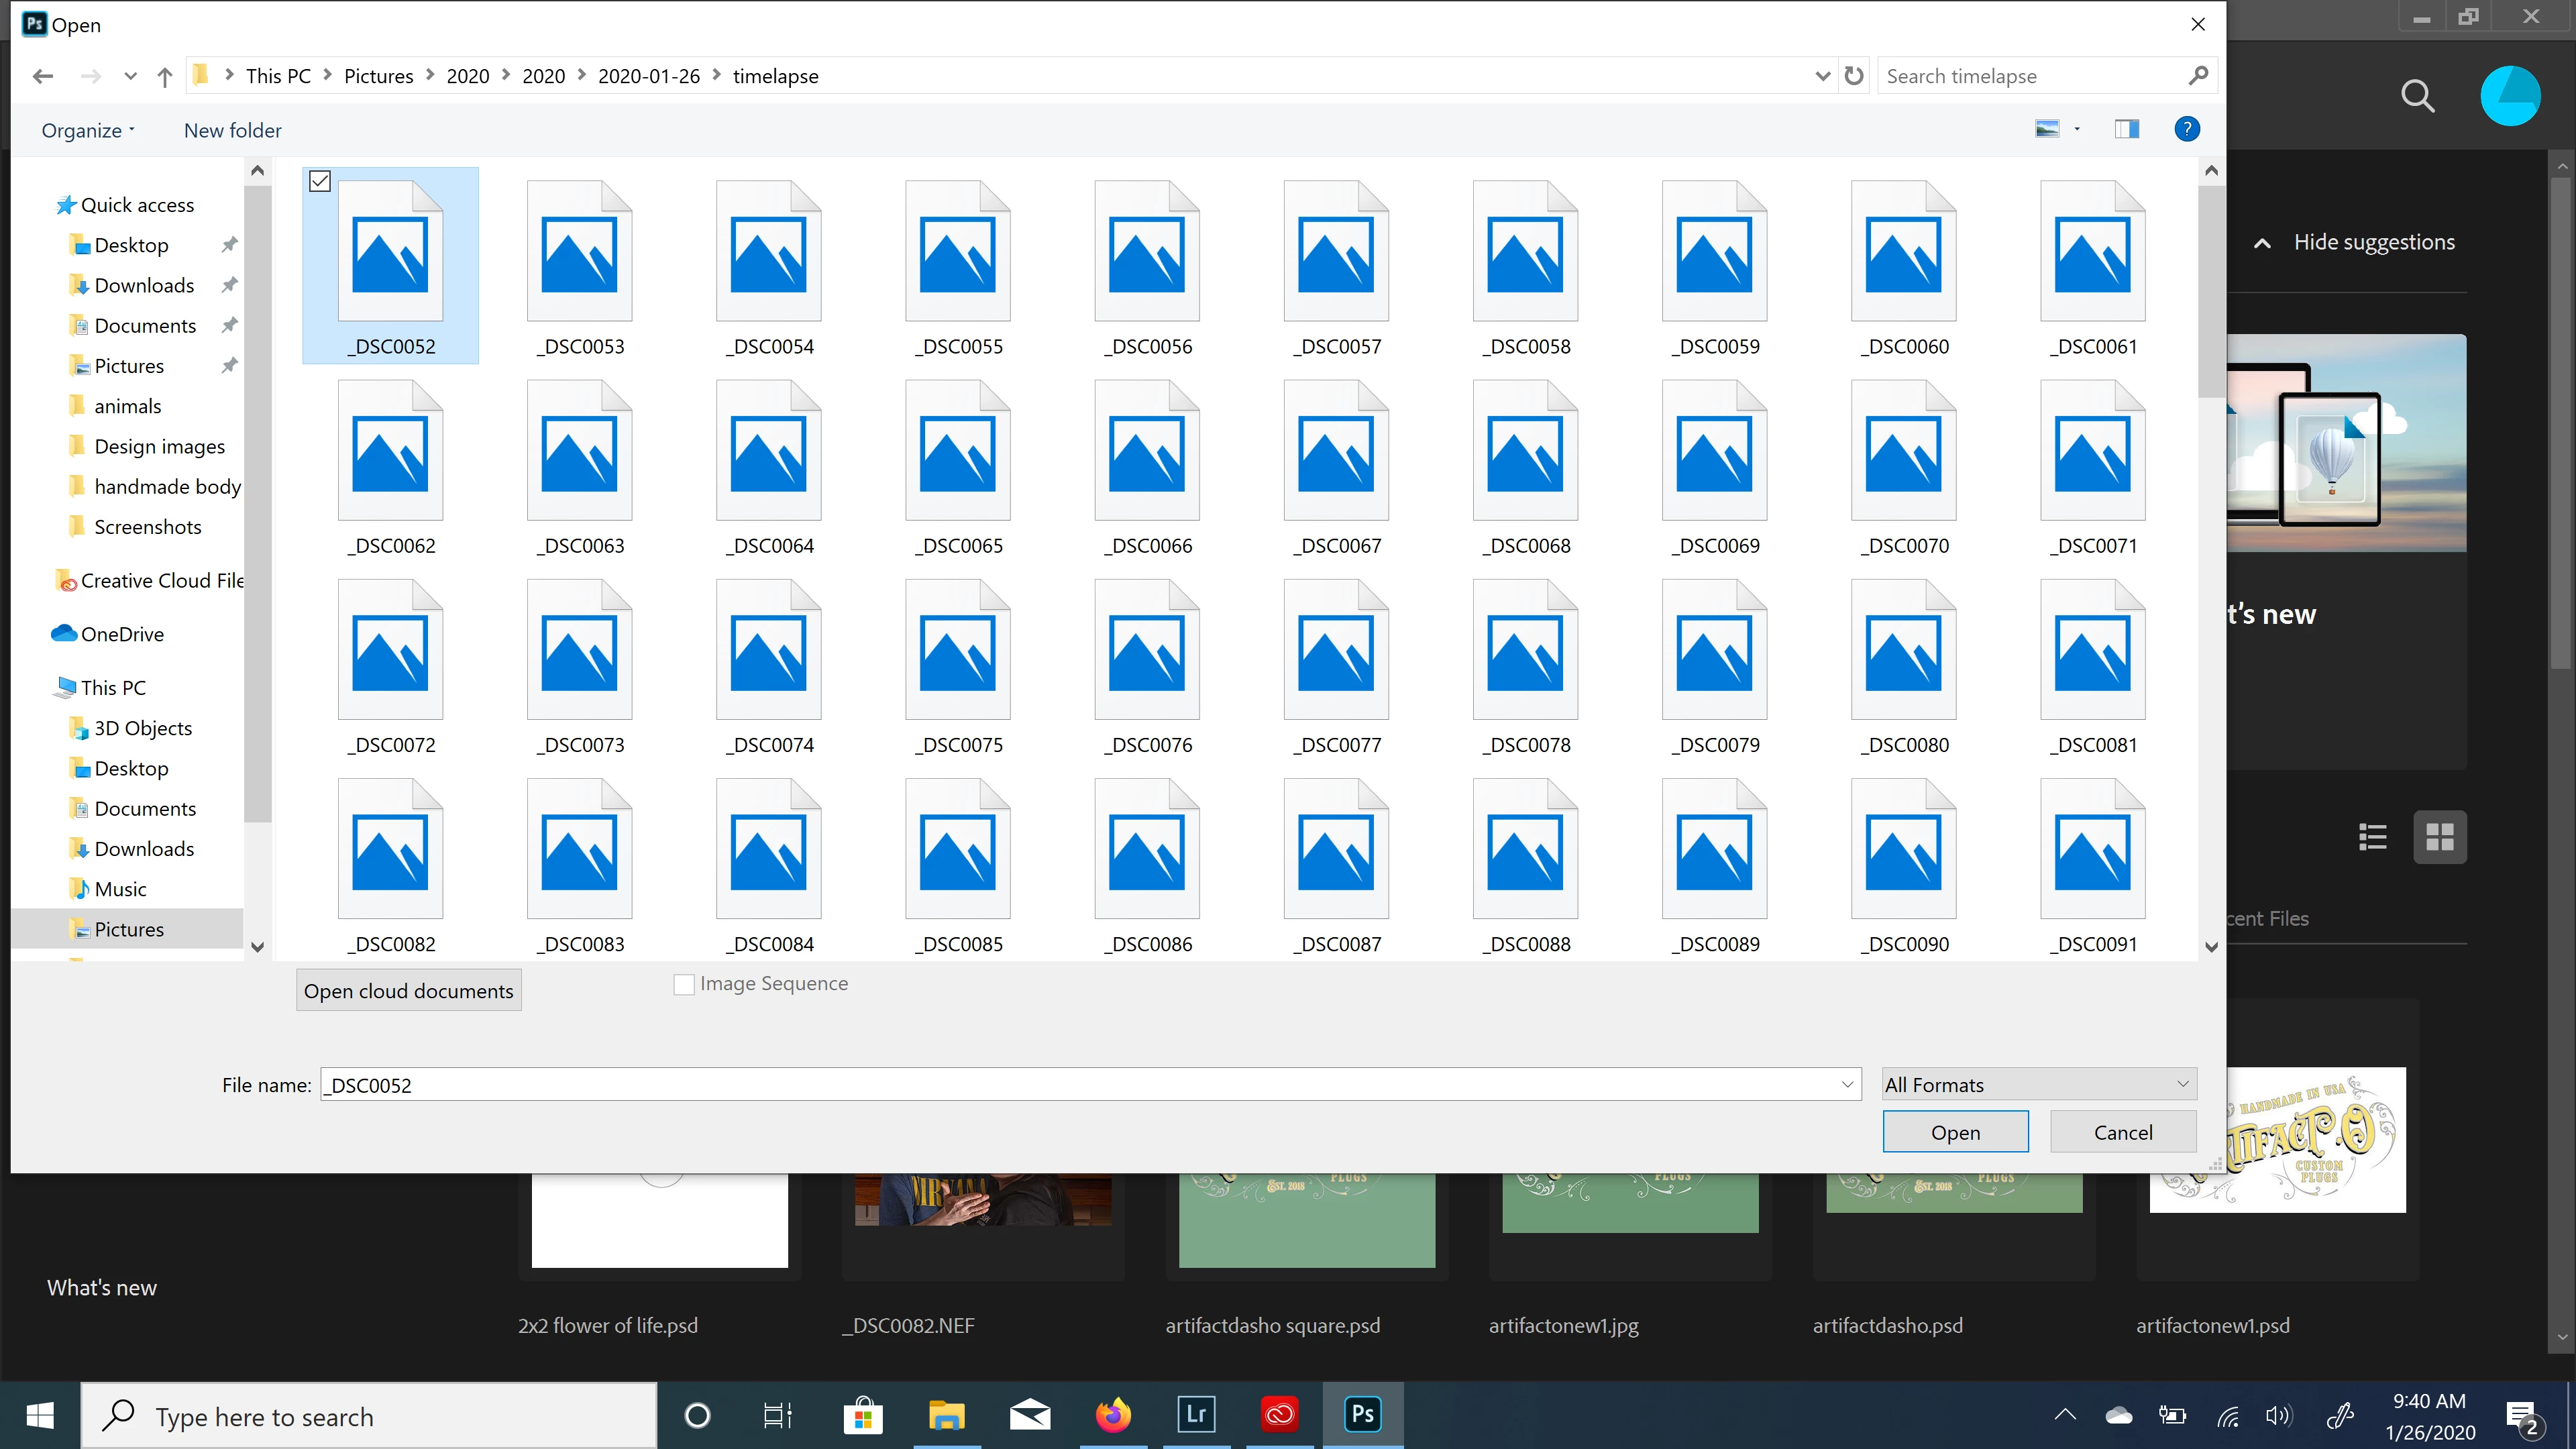This screenshot has height=1449, width=2576.
Task: Go up one folder level
Action: [x=165, y=76]
